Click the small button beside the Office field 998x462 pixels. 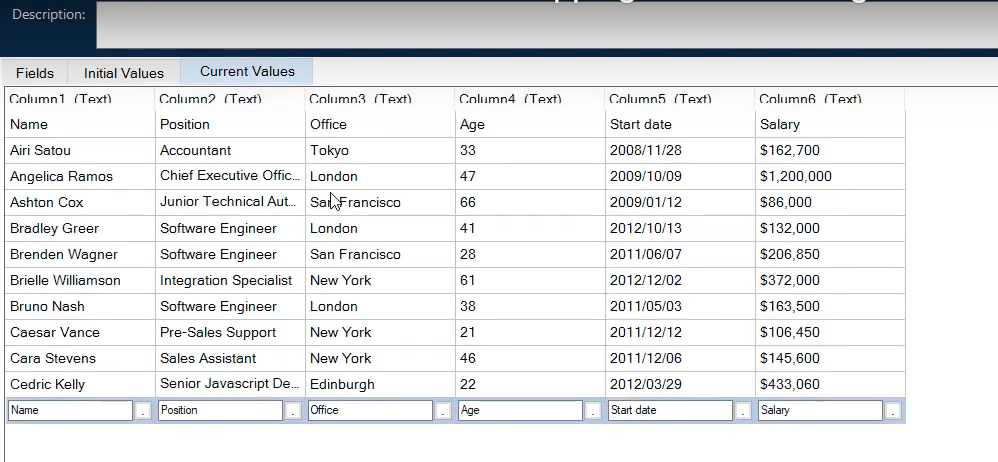point(443,411)
